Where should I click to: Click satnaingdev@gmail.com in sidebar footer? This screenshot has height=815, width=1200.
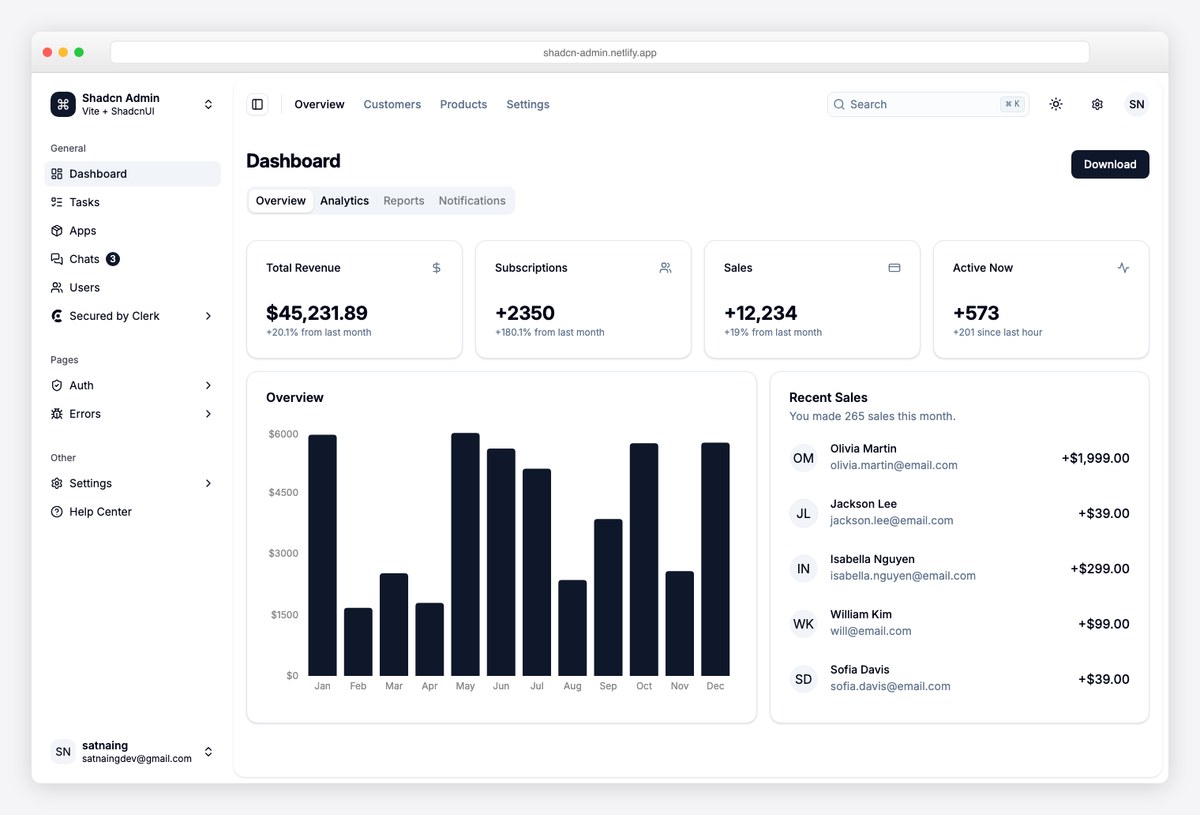(x=137, y=759)
